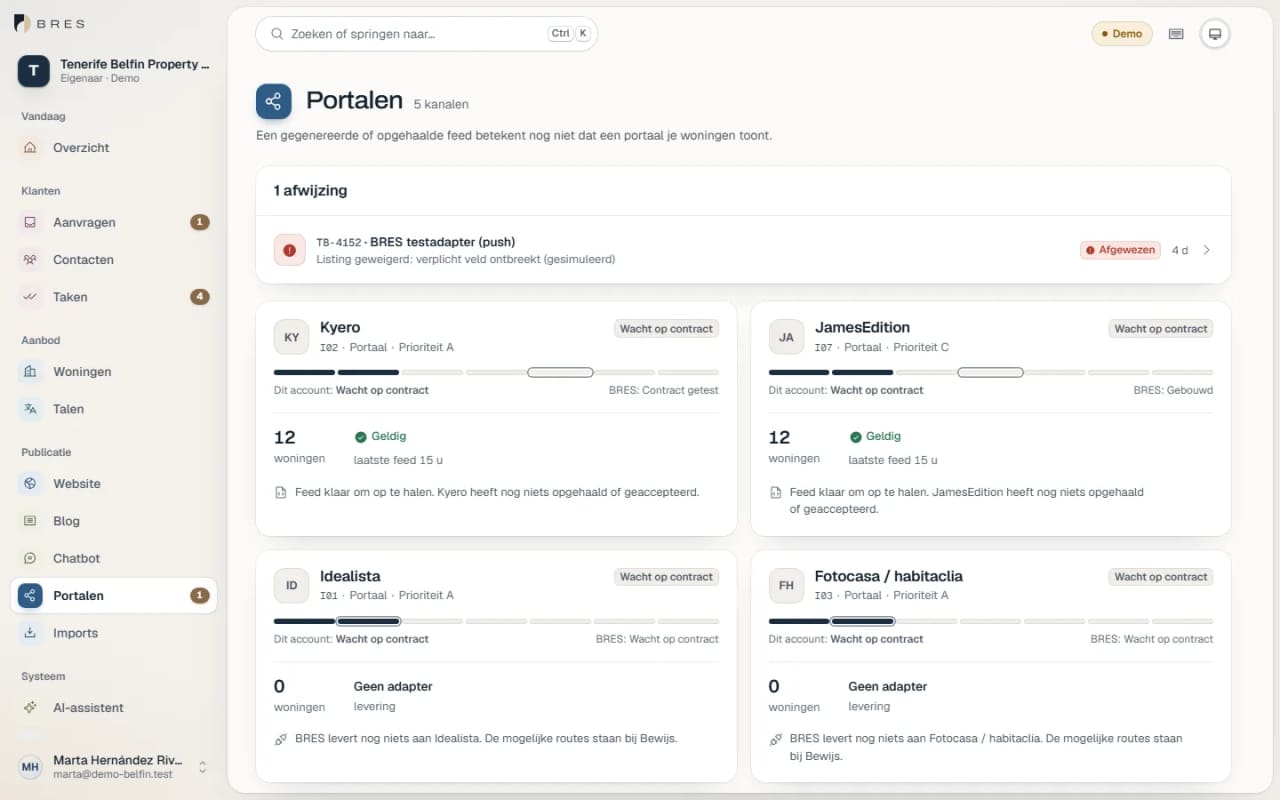Viewport: 1280px width, 800px height.
Task: Click Wacht op contract badge on Kyero
Action: [666, 329]
